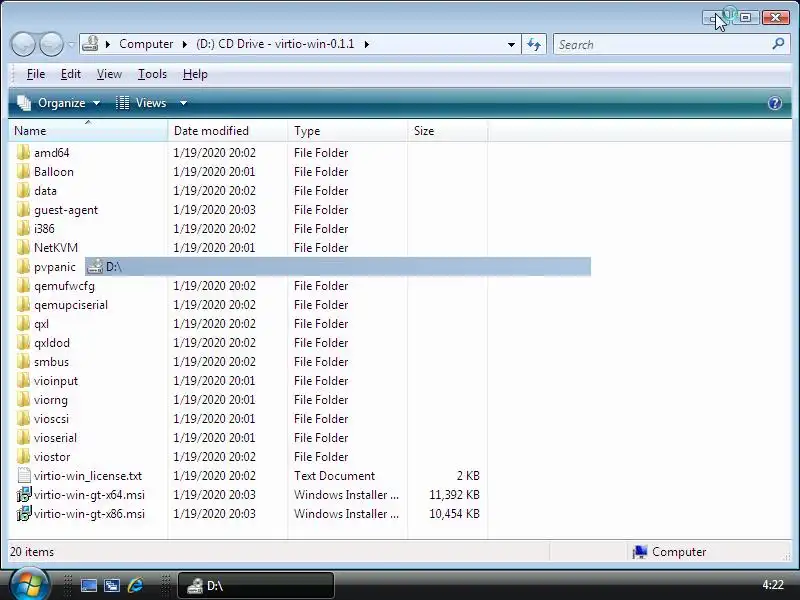Click the search magnifier icon

click(x=779, y=44)
